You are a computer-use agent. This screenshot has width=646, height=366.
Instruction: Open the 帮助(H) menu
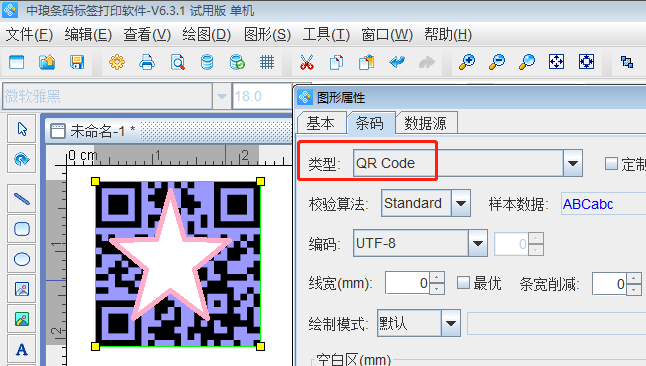point(448,35)
